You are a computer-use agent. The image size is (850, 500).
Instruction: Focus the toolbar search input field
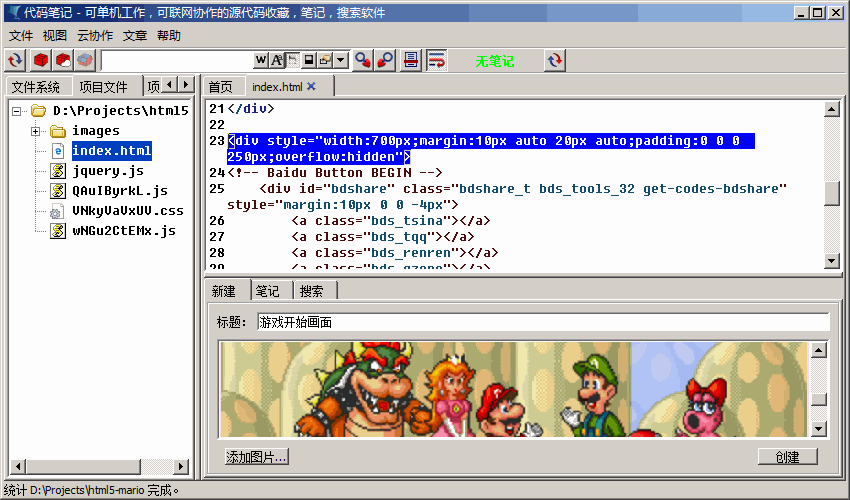pos(177,60)
